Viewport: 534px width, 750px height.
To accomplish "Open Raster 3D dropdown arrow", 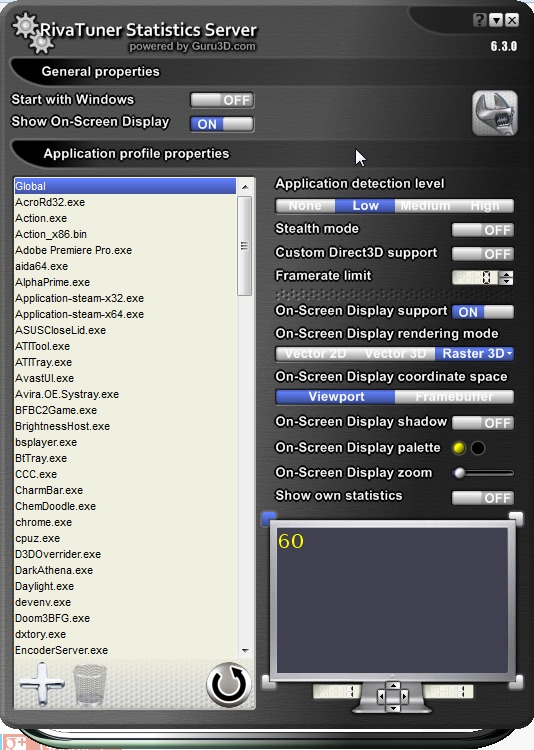I will click(509, 353).
